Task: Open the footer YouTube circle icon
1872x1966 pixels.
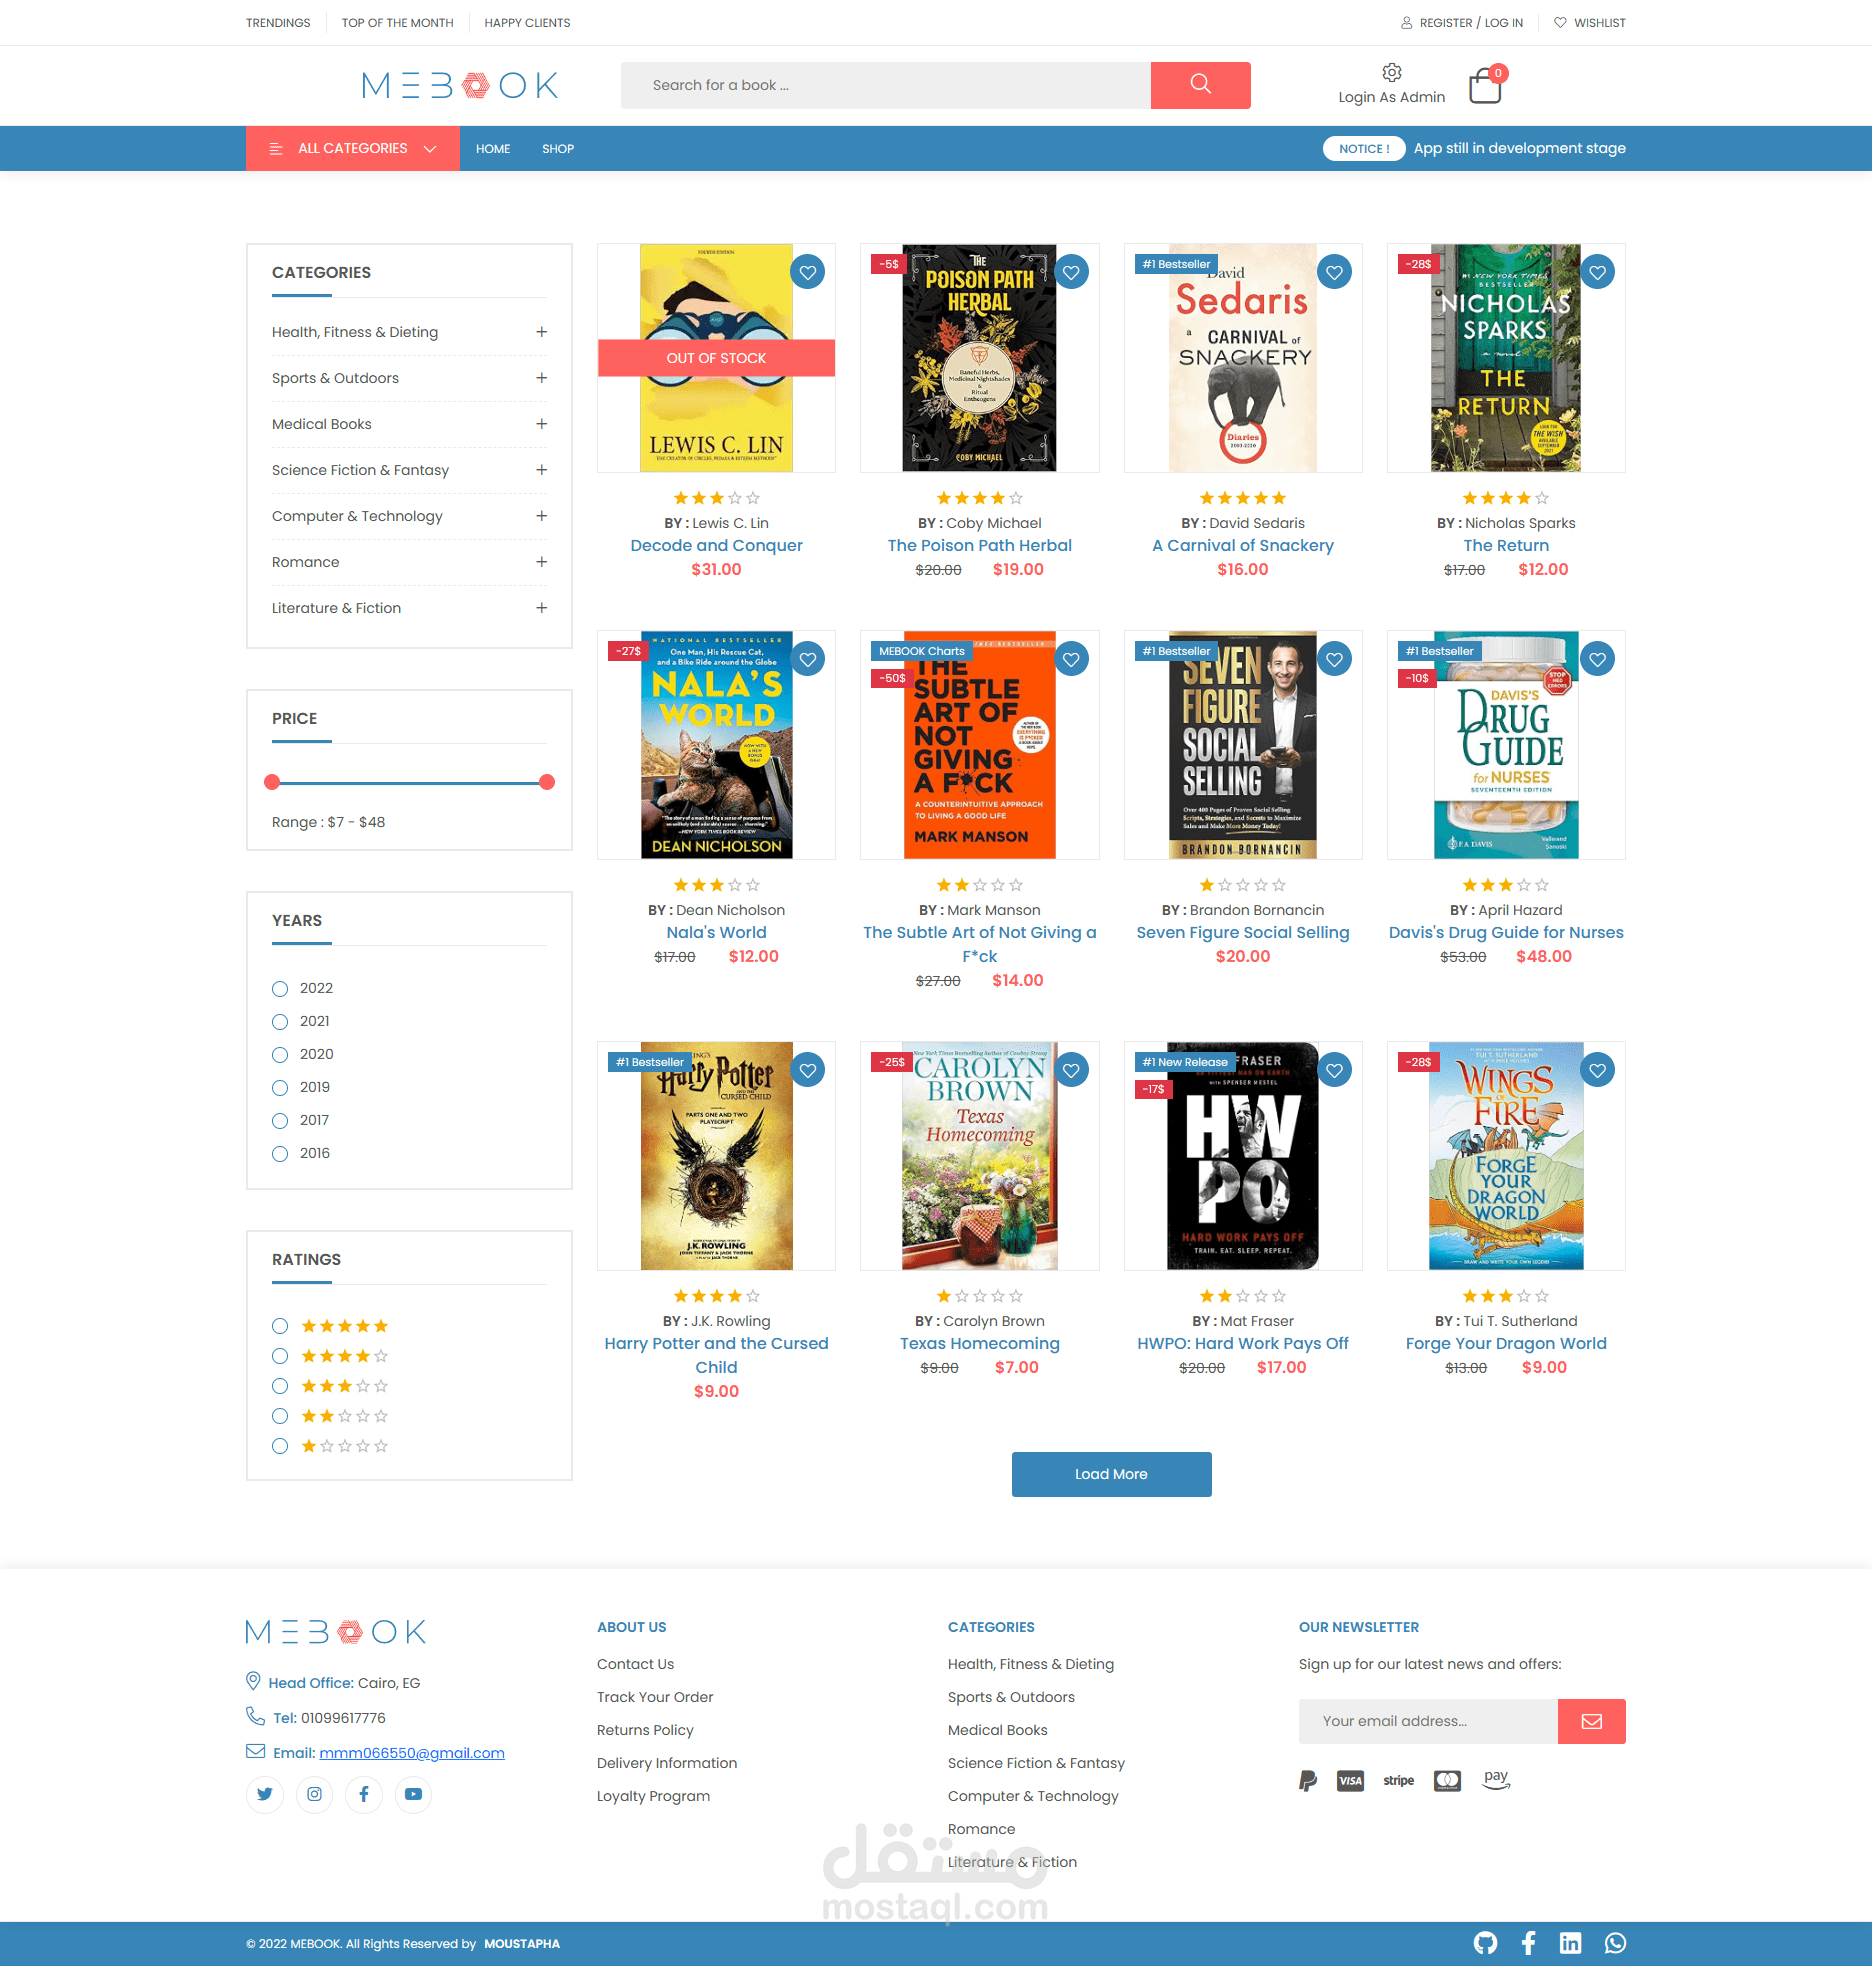Action: (413, 1794)
